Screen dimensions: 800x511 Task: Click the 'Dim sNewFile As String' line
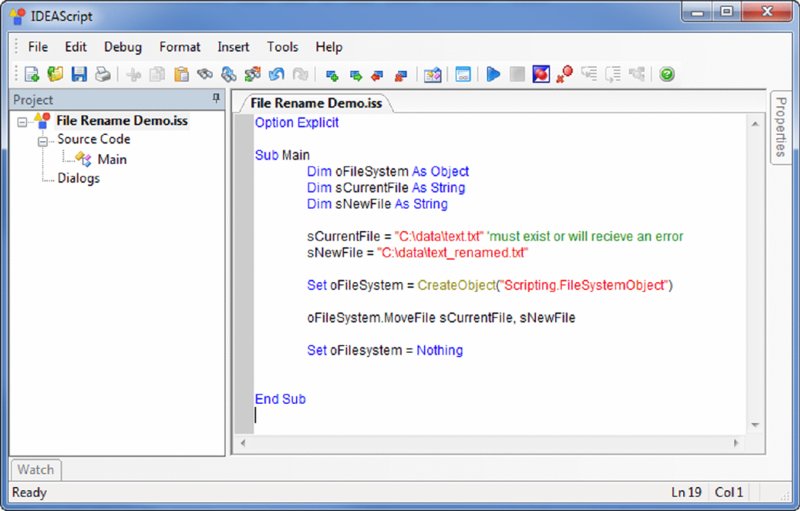coord(377,204)
